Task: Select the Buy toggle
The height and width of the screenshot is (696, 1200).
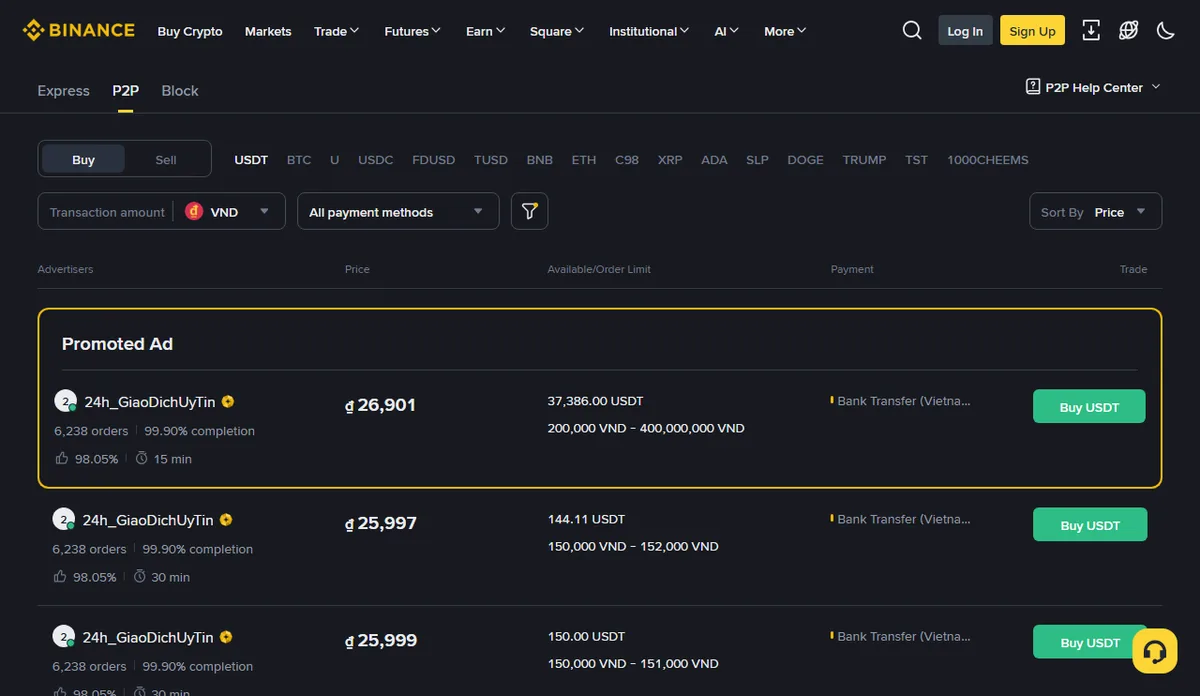Action: point(83,159)
